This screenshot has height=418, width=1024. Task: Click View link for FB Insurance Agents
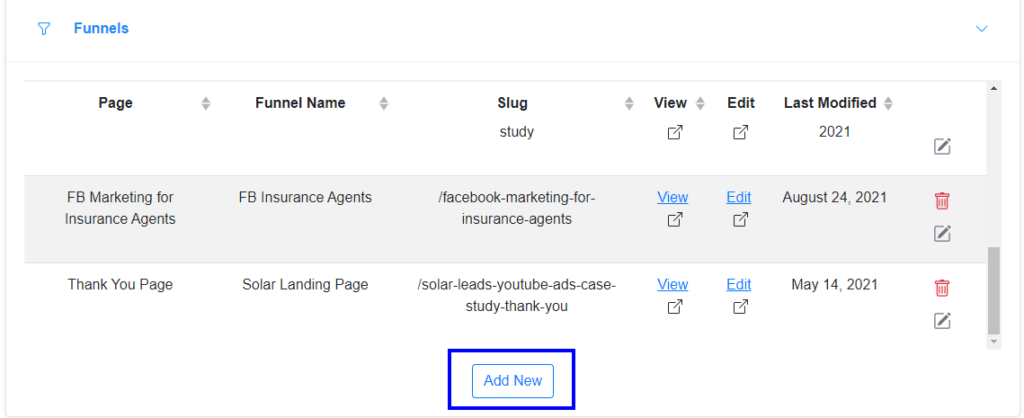point(673,198)
